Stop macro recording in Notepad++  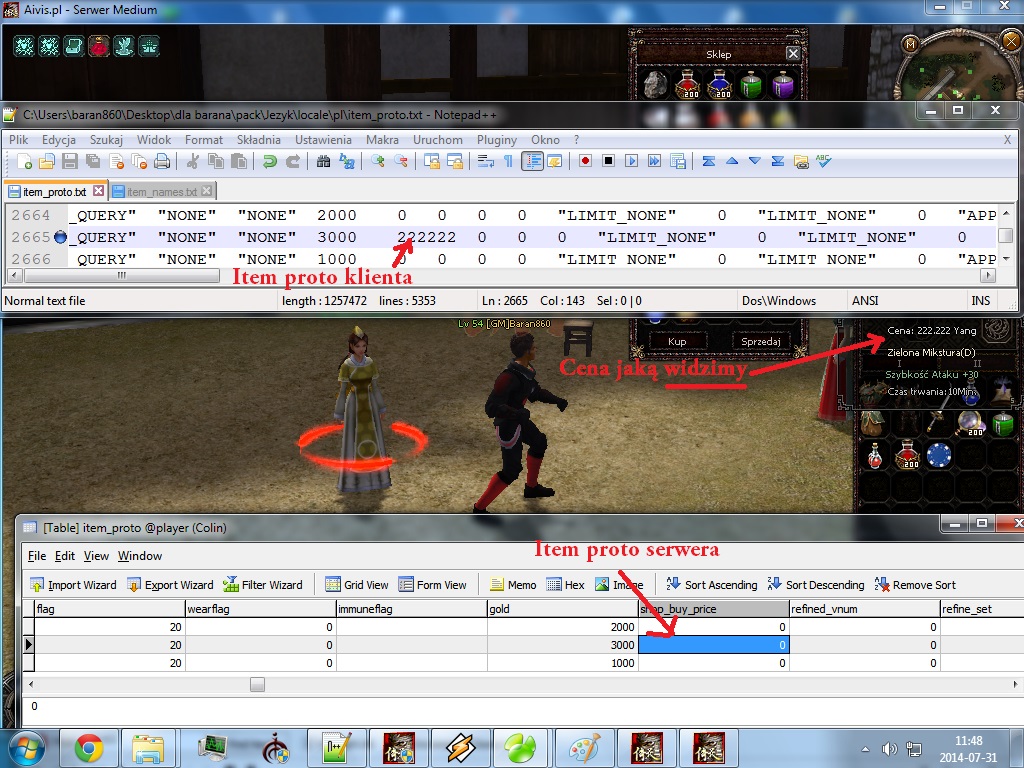point(608,161)
